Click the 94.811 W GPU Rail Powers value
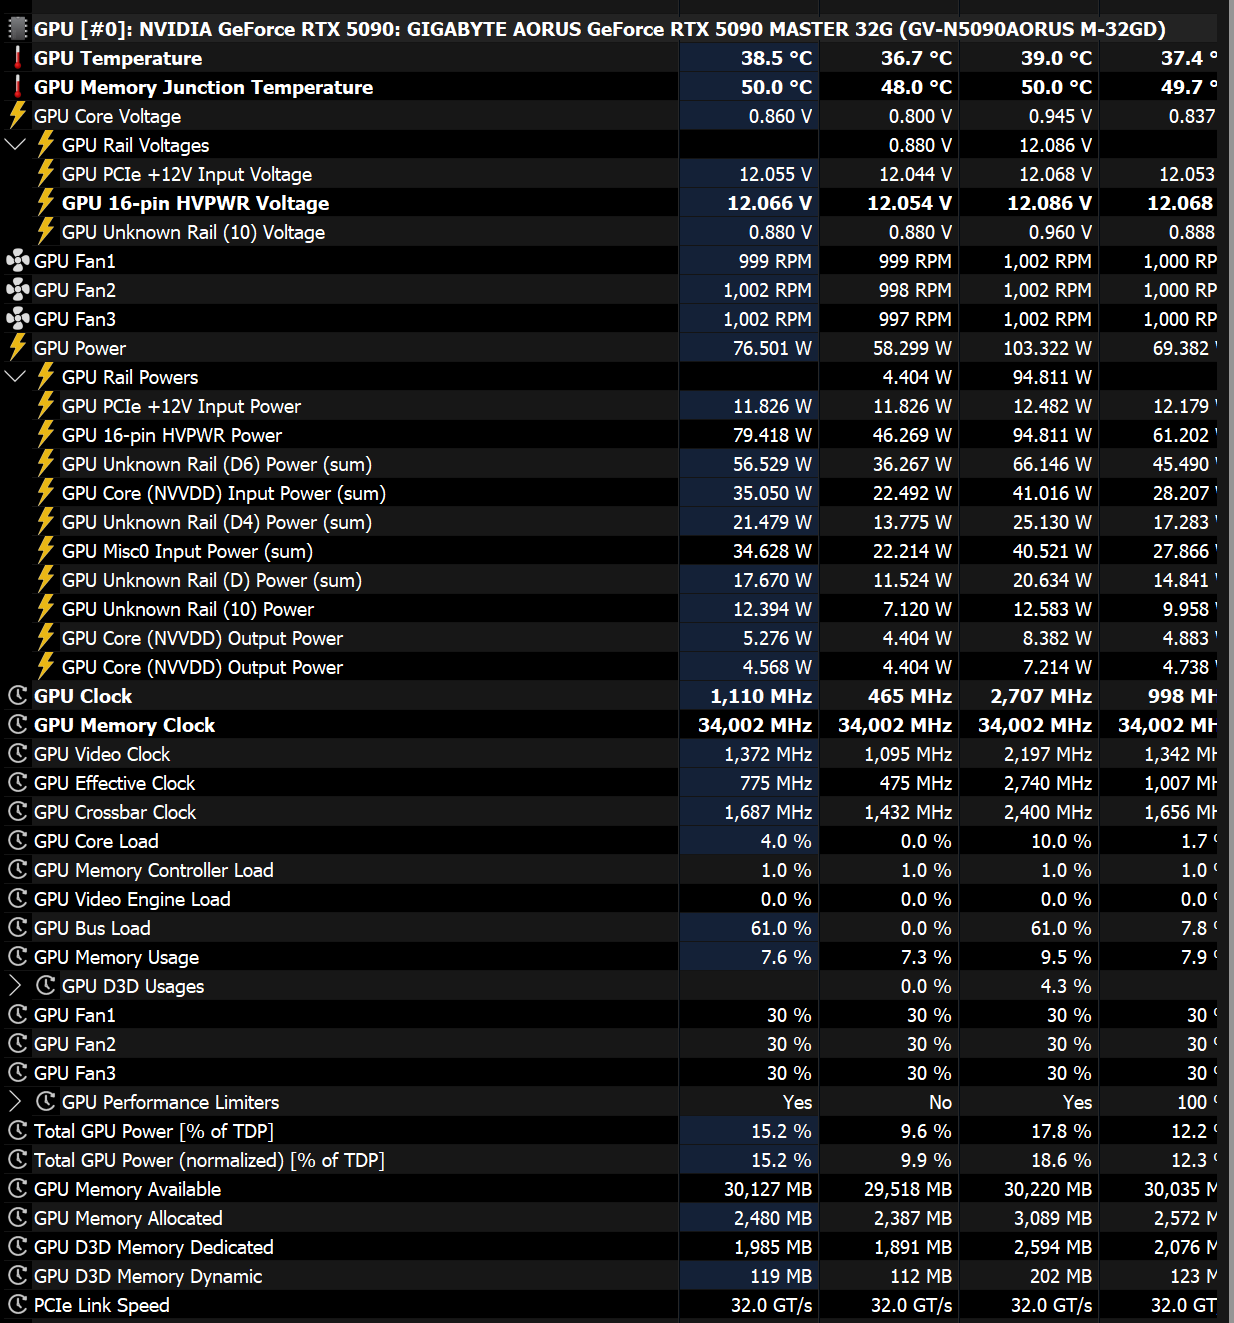The height and width of the screenshot is (1323, 1234). click(1052, 377)
